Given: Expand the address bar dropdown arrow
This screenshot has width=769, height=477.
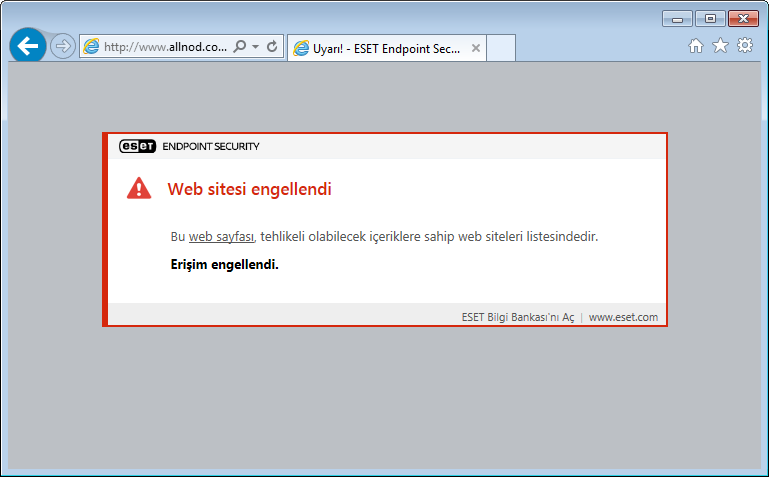Looking at the screenshot, I should click(256, 47).
